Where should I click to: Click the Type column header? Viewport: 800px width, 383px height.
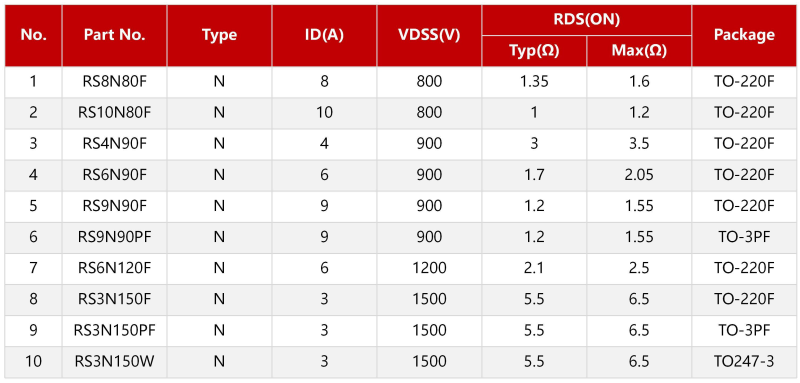tap(219, 35)
